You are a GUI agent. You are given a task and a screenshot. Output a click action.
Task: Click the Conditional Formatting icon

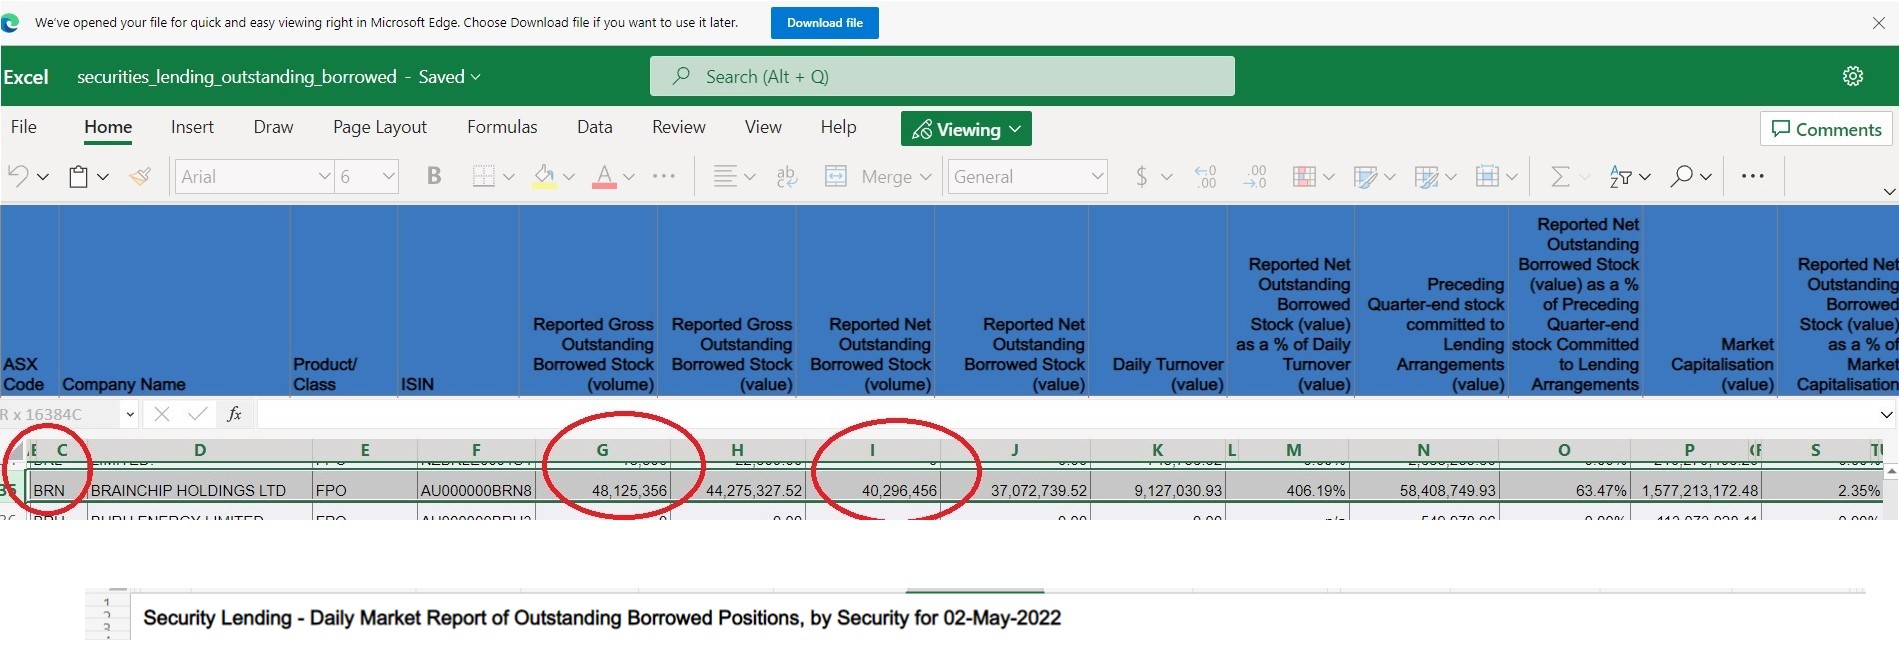pos(1304,177)
